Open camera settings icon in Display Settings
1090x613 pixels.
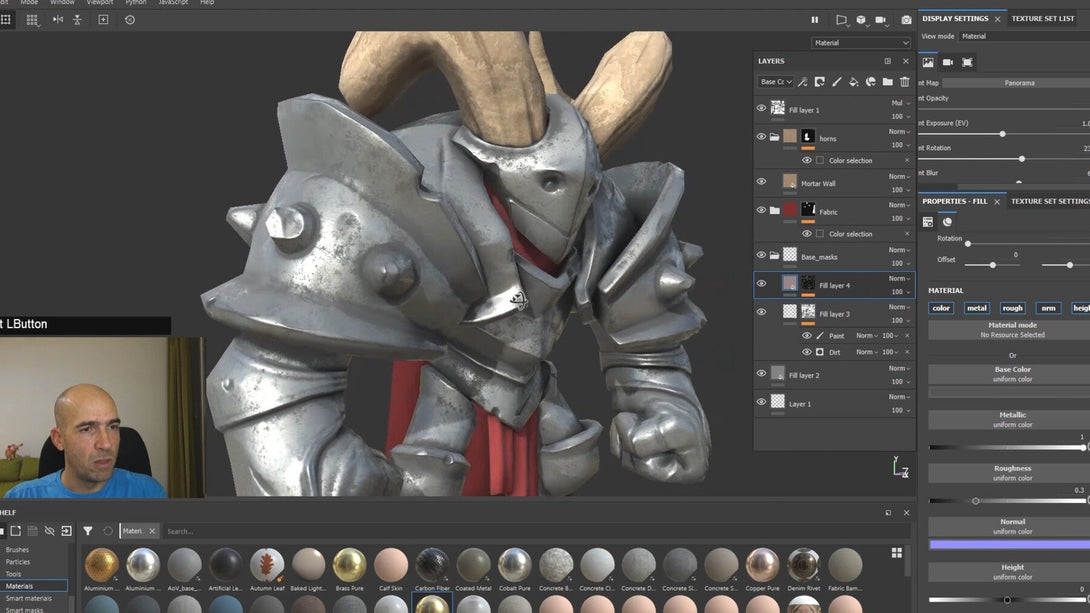point(947,63)
